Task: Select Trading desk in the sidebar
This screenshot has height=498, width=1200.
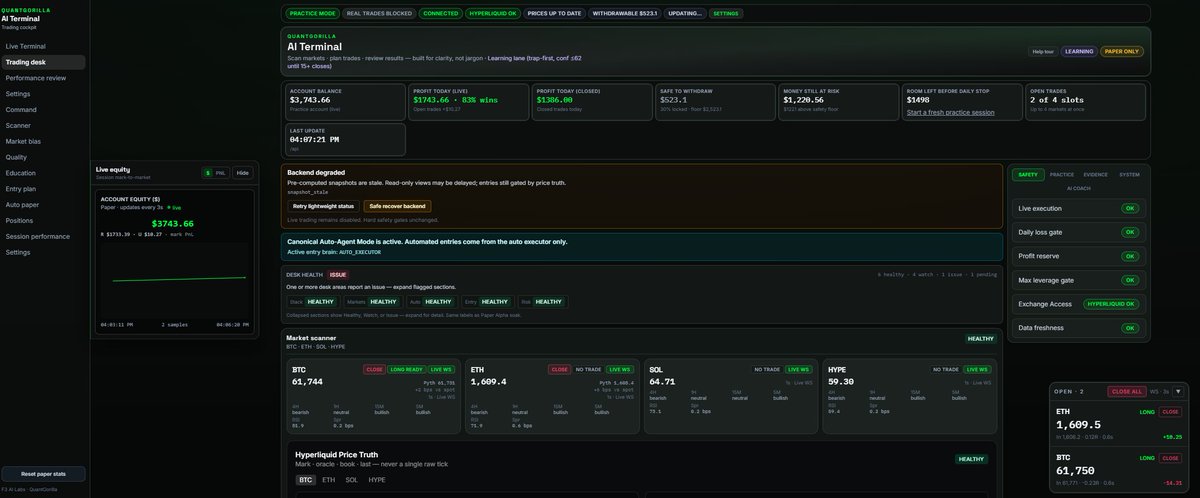Action: tap(43, 62)
